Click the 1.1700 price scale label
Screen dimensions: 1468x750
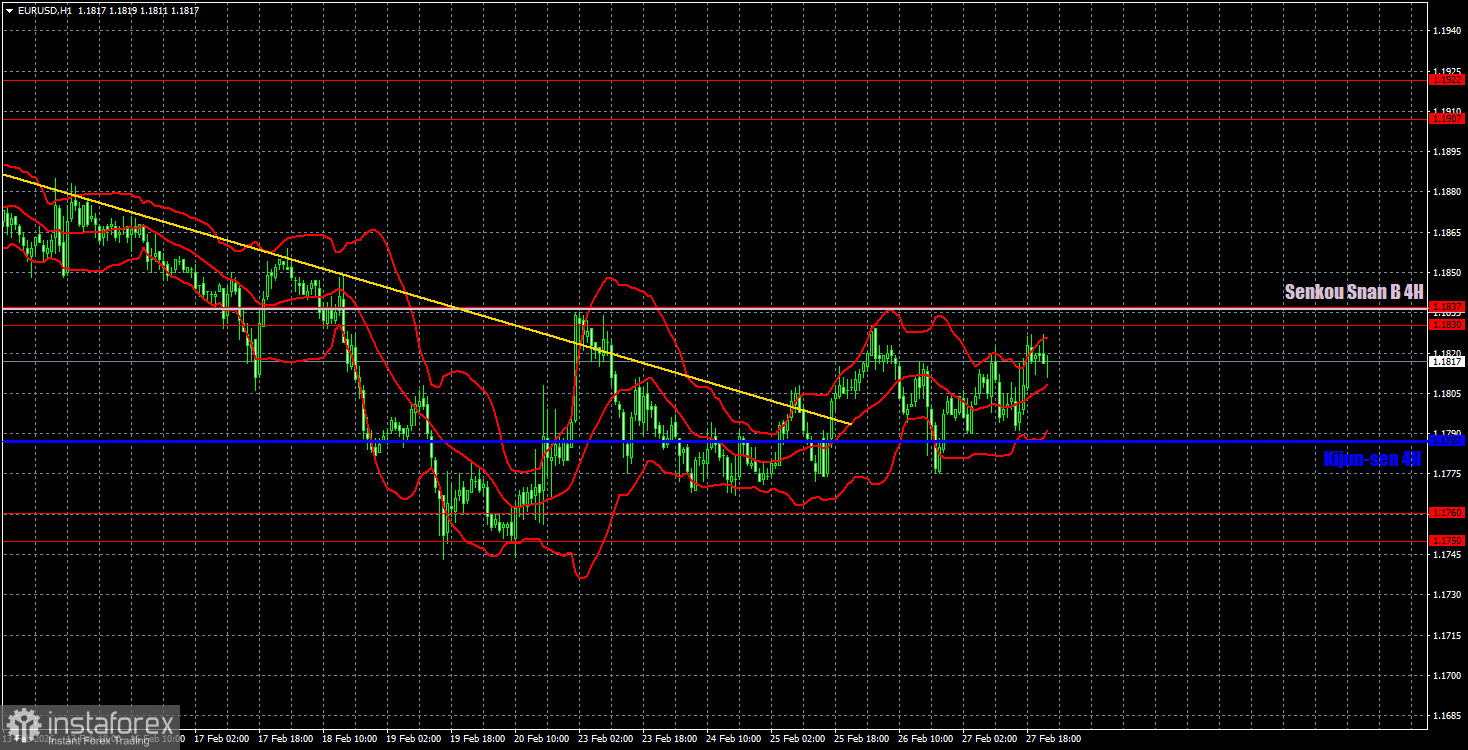pos(1448,676)
